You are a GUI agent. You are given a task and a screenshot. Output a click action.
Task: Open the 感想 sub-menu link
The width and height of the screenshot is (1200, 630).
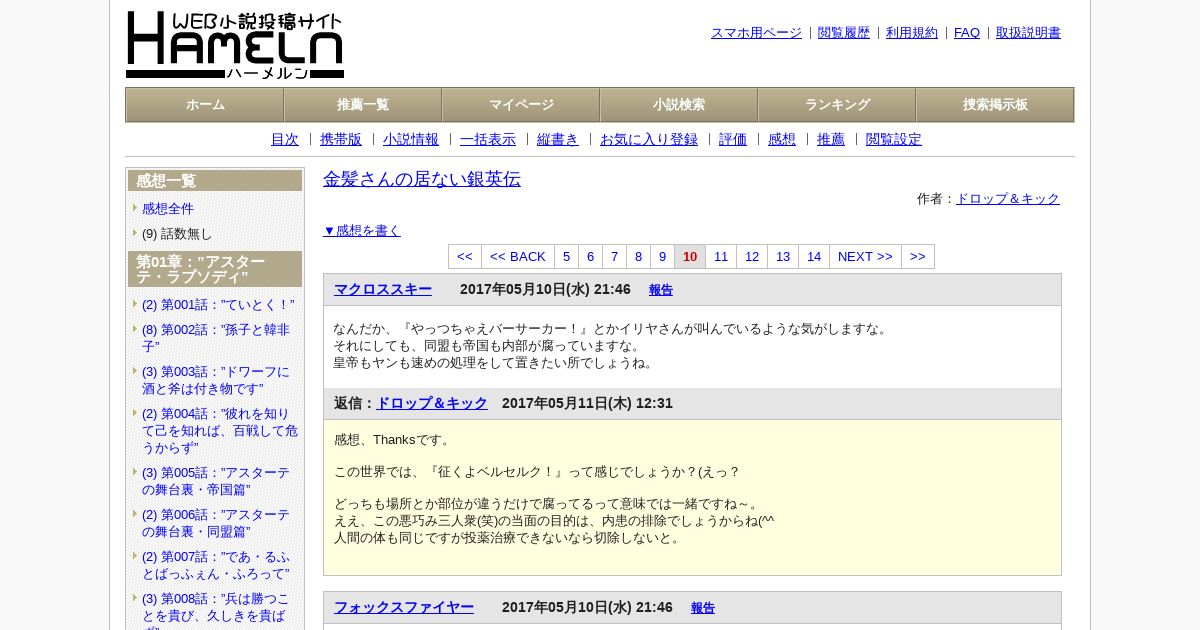pos(782,140)
